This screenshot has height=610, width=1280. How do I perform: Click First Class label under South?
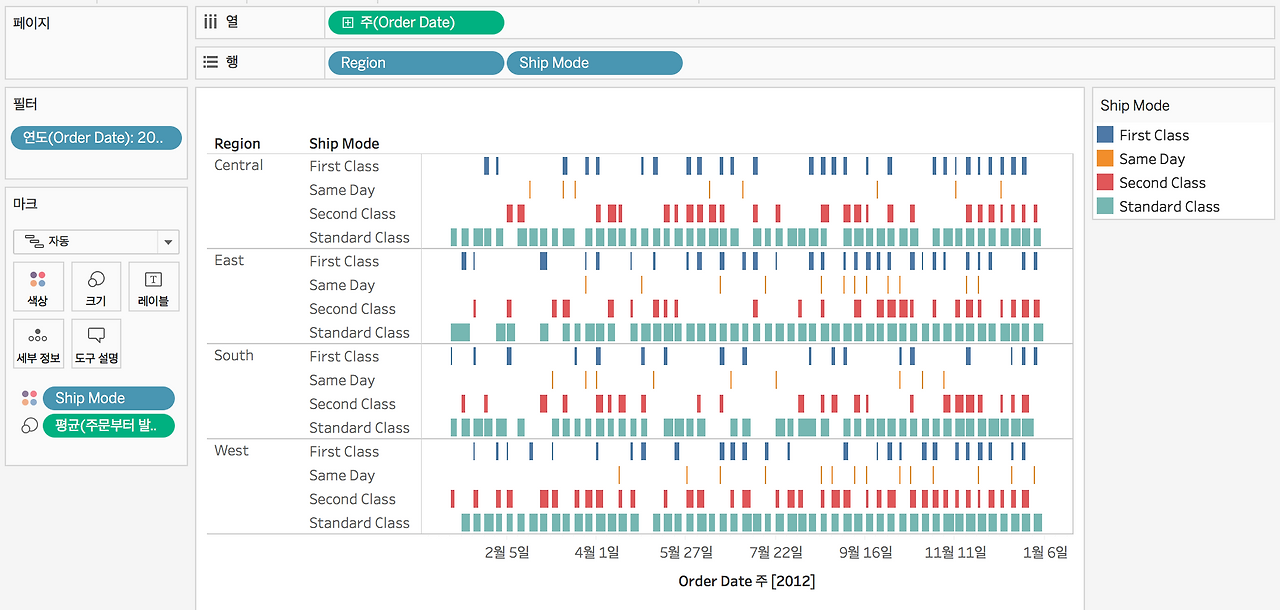click(344, 356)
